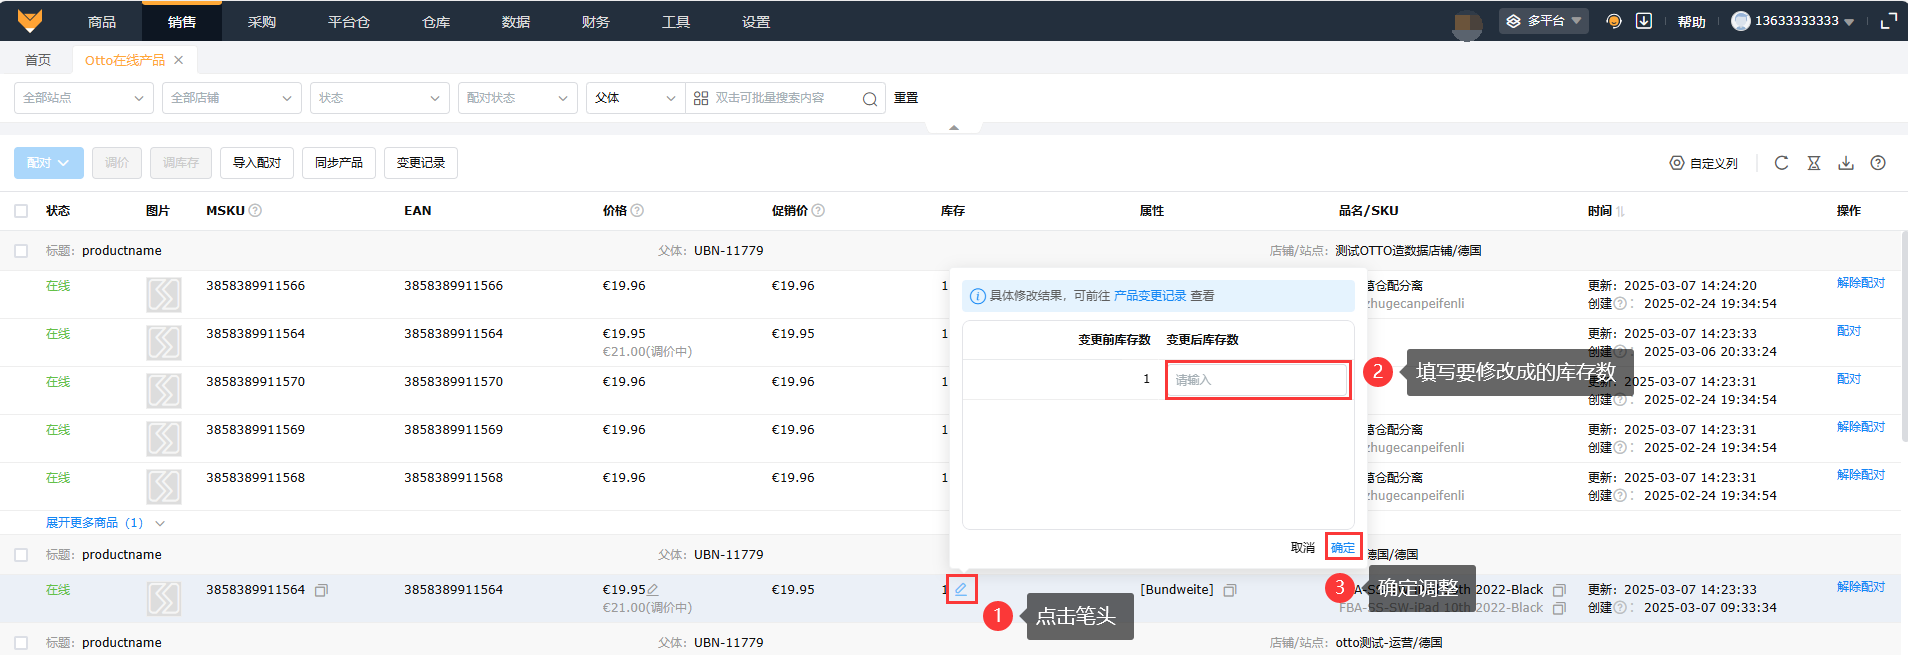Viewport: 1908px width, 655px height.
Task: Open the download center icon in the header
Action: coord(1643,21)
